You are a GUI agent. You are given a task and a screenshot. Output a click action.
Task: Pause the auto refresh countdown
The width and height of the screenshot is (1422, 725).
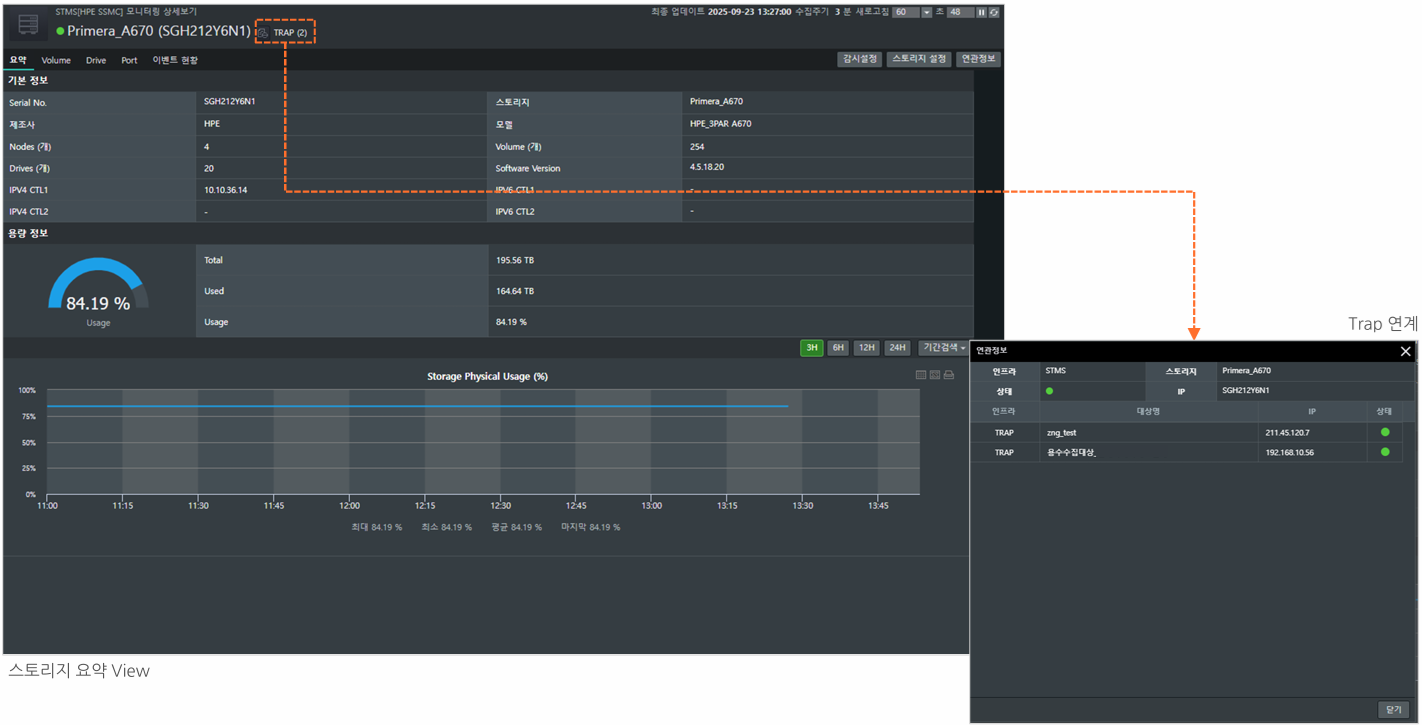coord(981,13)
